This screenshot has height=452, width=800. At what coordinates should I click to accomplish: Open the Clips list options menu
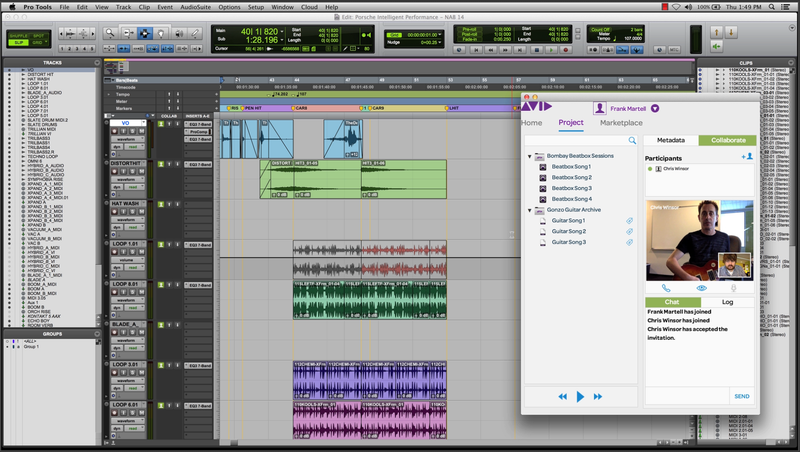tap(791, 62)
